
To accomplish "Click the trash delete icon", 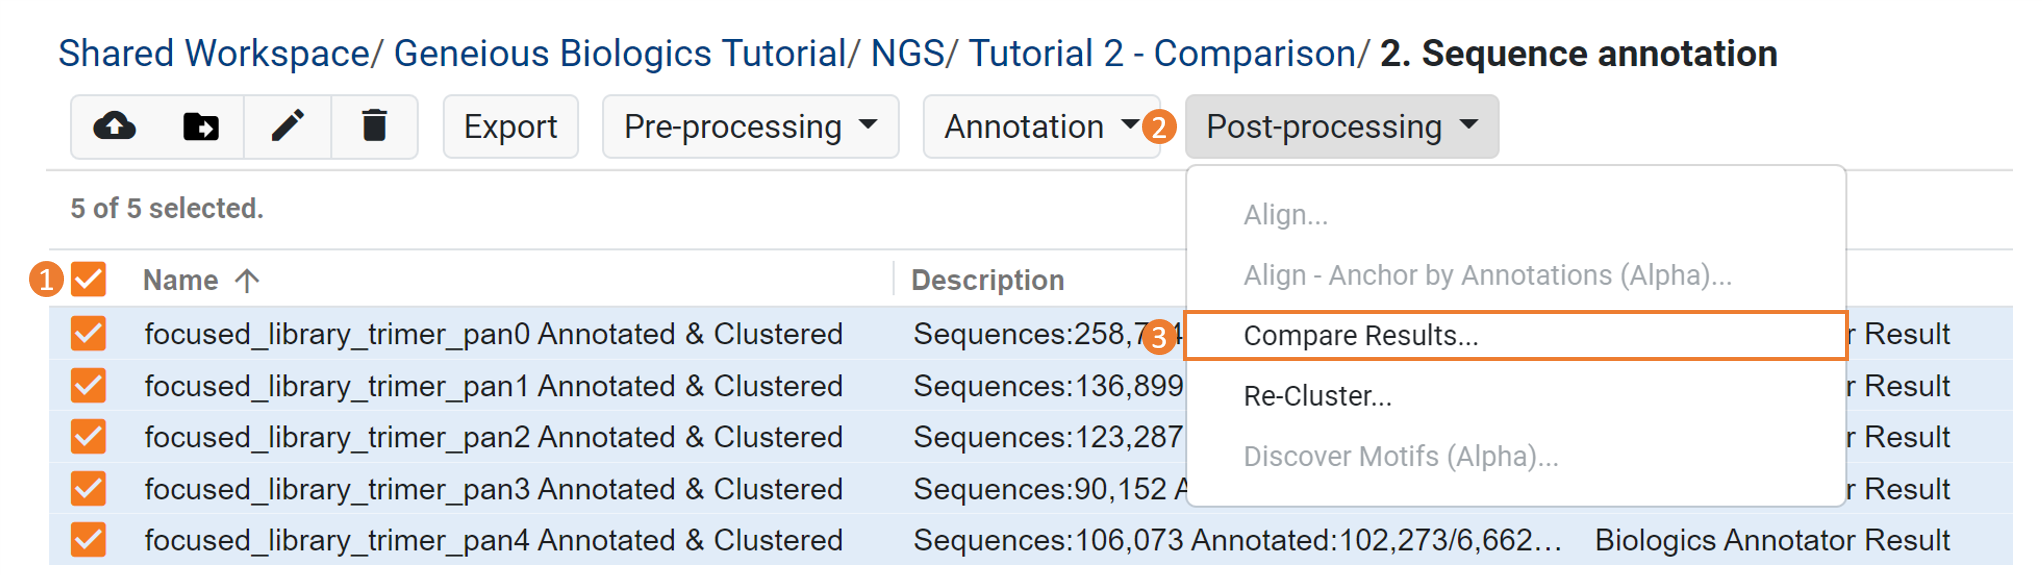I will click(374, 127).
